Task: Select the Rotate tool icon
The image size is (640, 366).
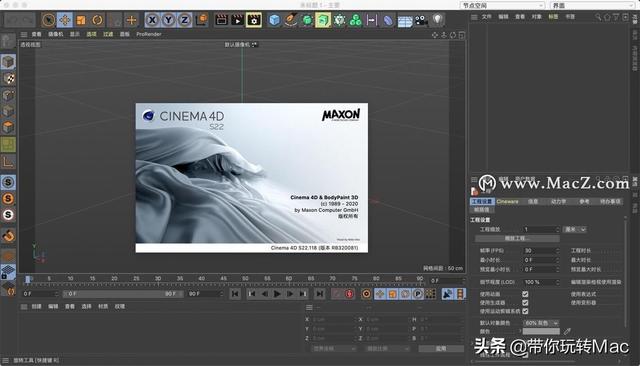Action: tap(97, 20)
